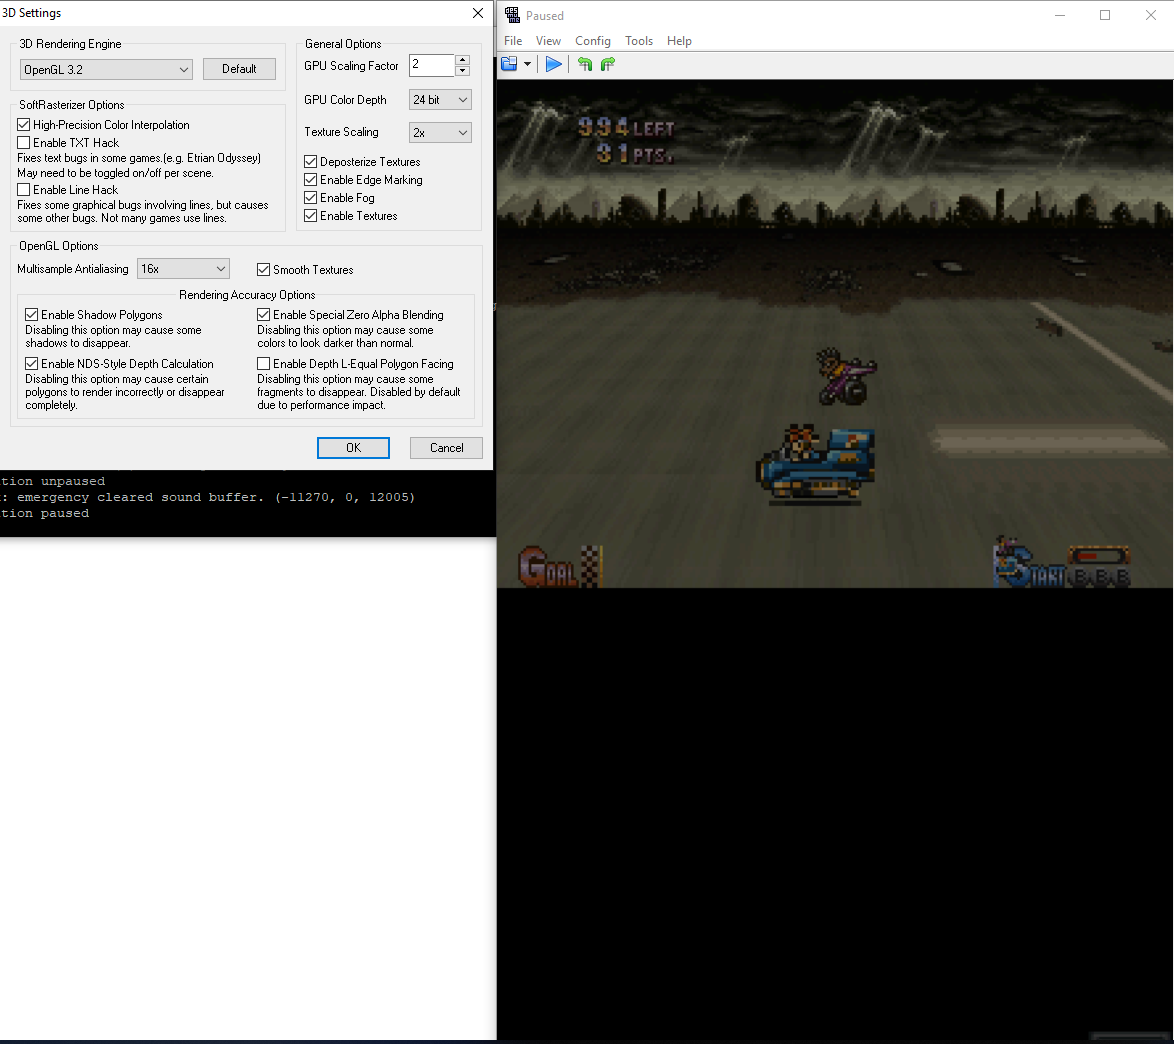Screen dimensions: 1174x1044
Task: Open the 3D Rendering Engine dropdown
Action: click(x=184, y=69)
